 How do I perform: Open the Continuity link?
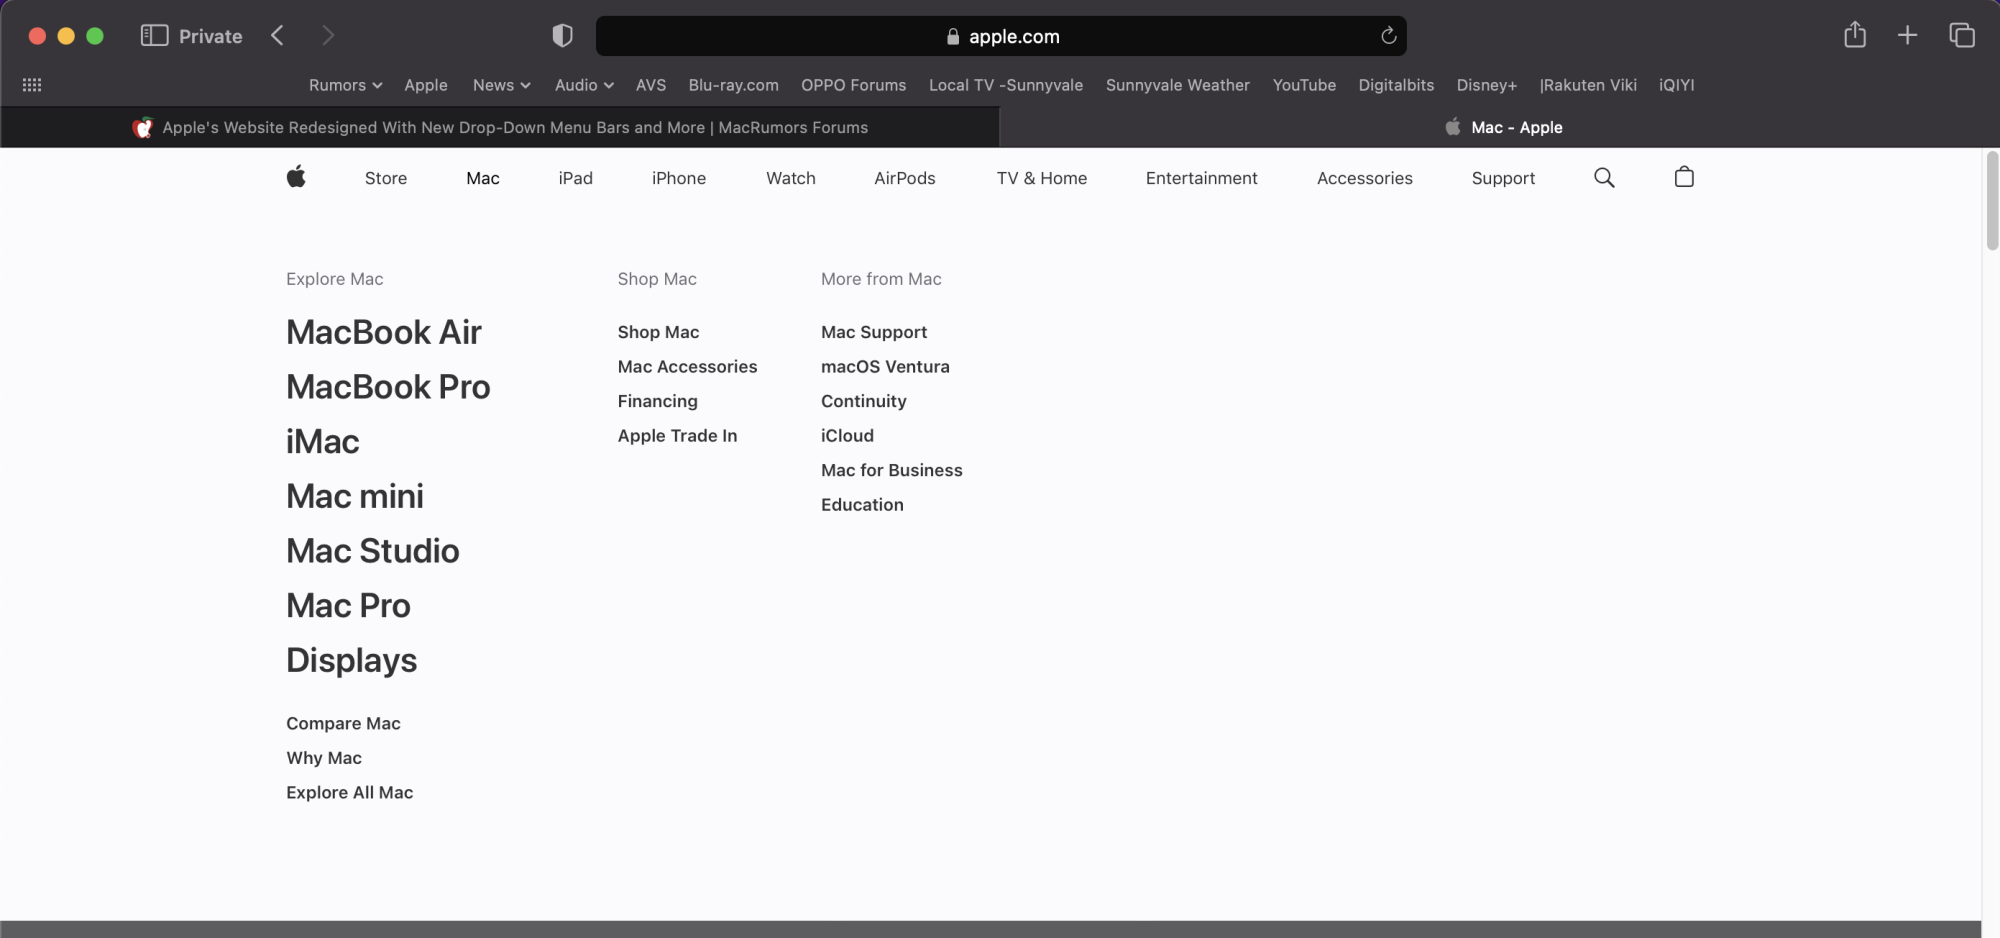[863, 401]
